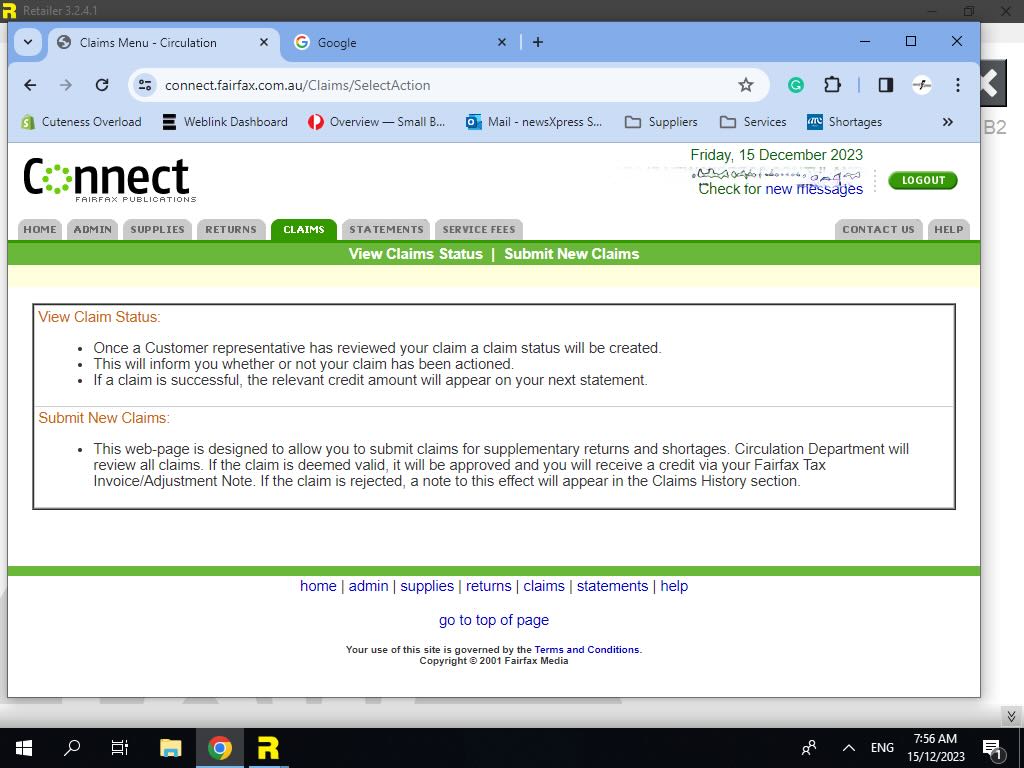Bookmark this page with star icon
The height and width of the screenshot is (768, 1024).
pos(745,85)
